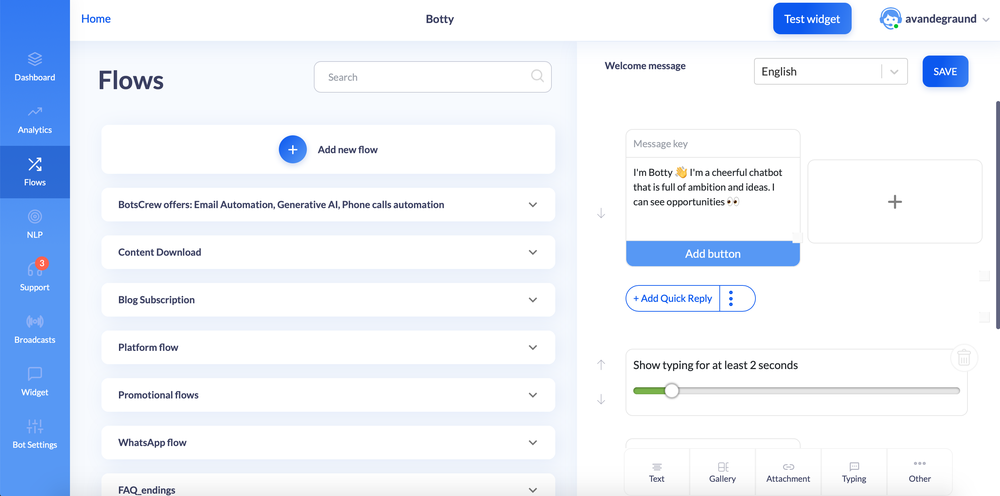Go to the Home link

tap(96, 18)
